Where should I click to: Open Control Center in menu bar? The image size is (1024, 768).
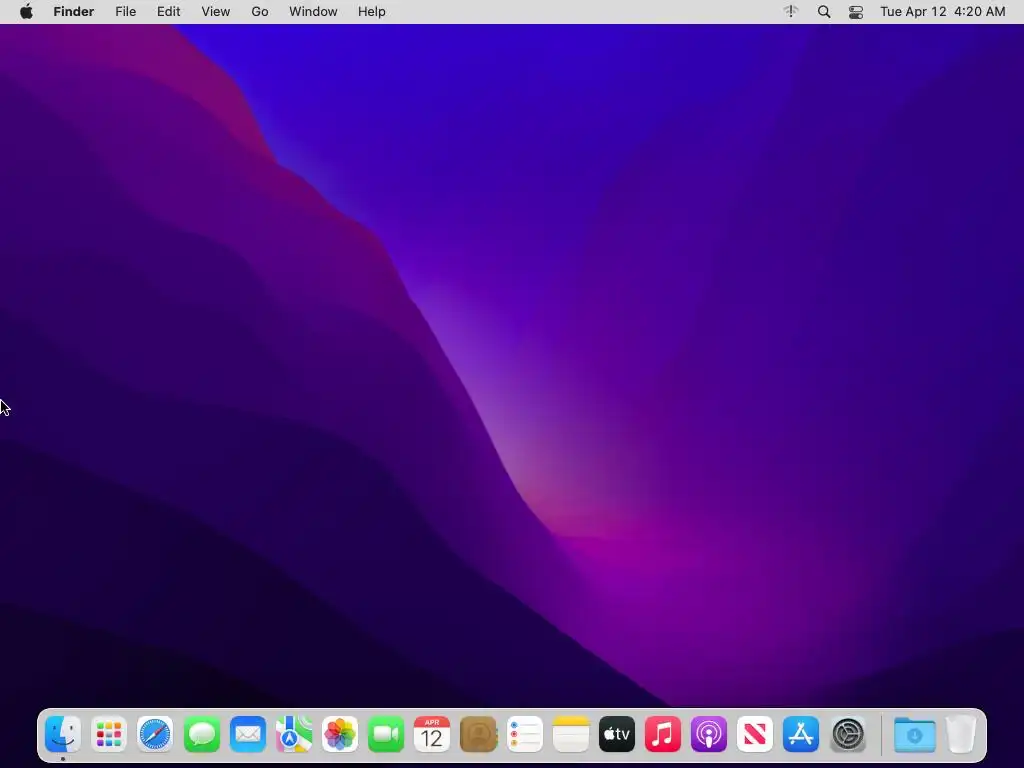[x=856, y=12]
